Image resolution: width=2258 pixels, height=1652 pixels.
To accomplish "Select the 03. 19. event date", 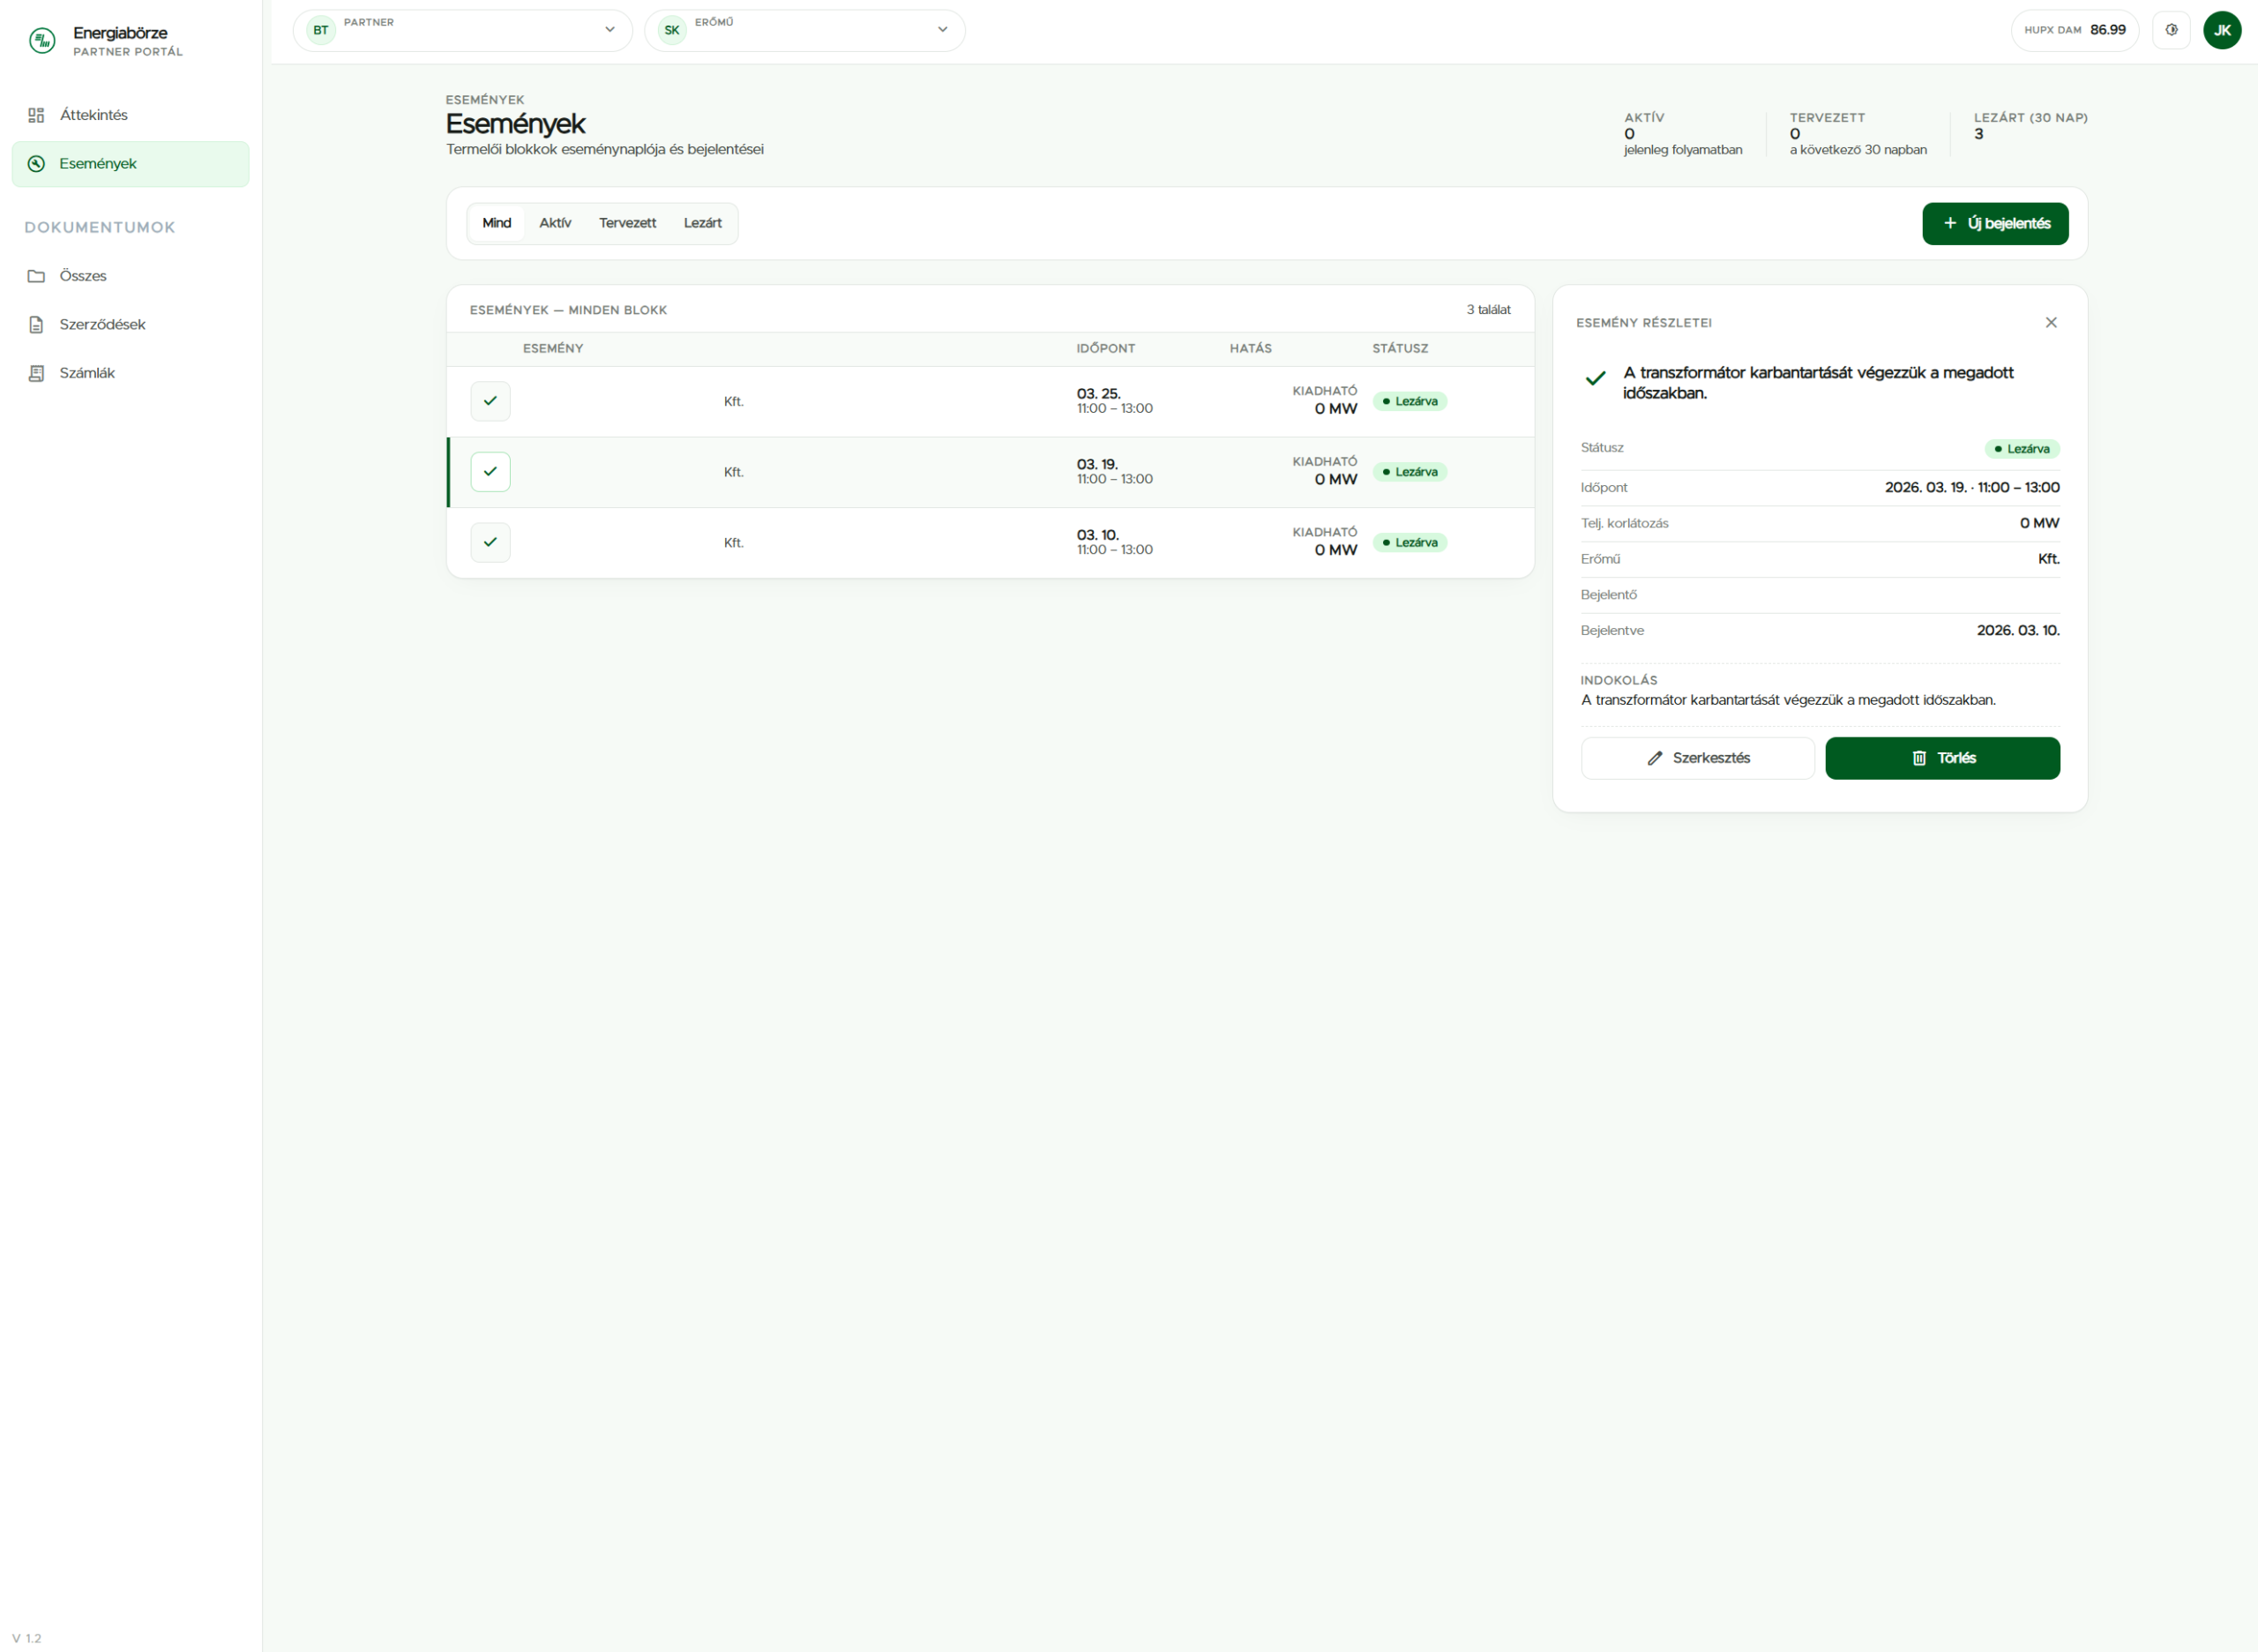I will point(1097,465).
